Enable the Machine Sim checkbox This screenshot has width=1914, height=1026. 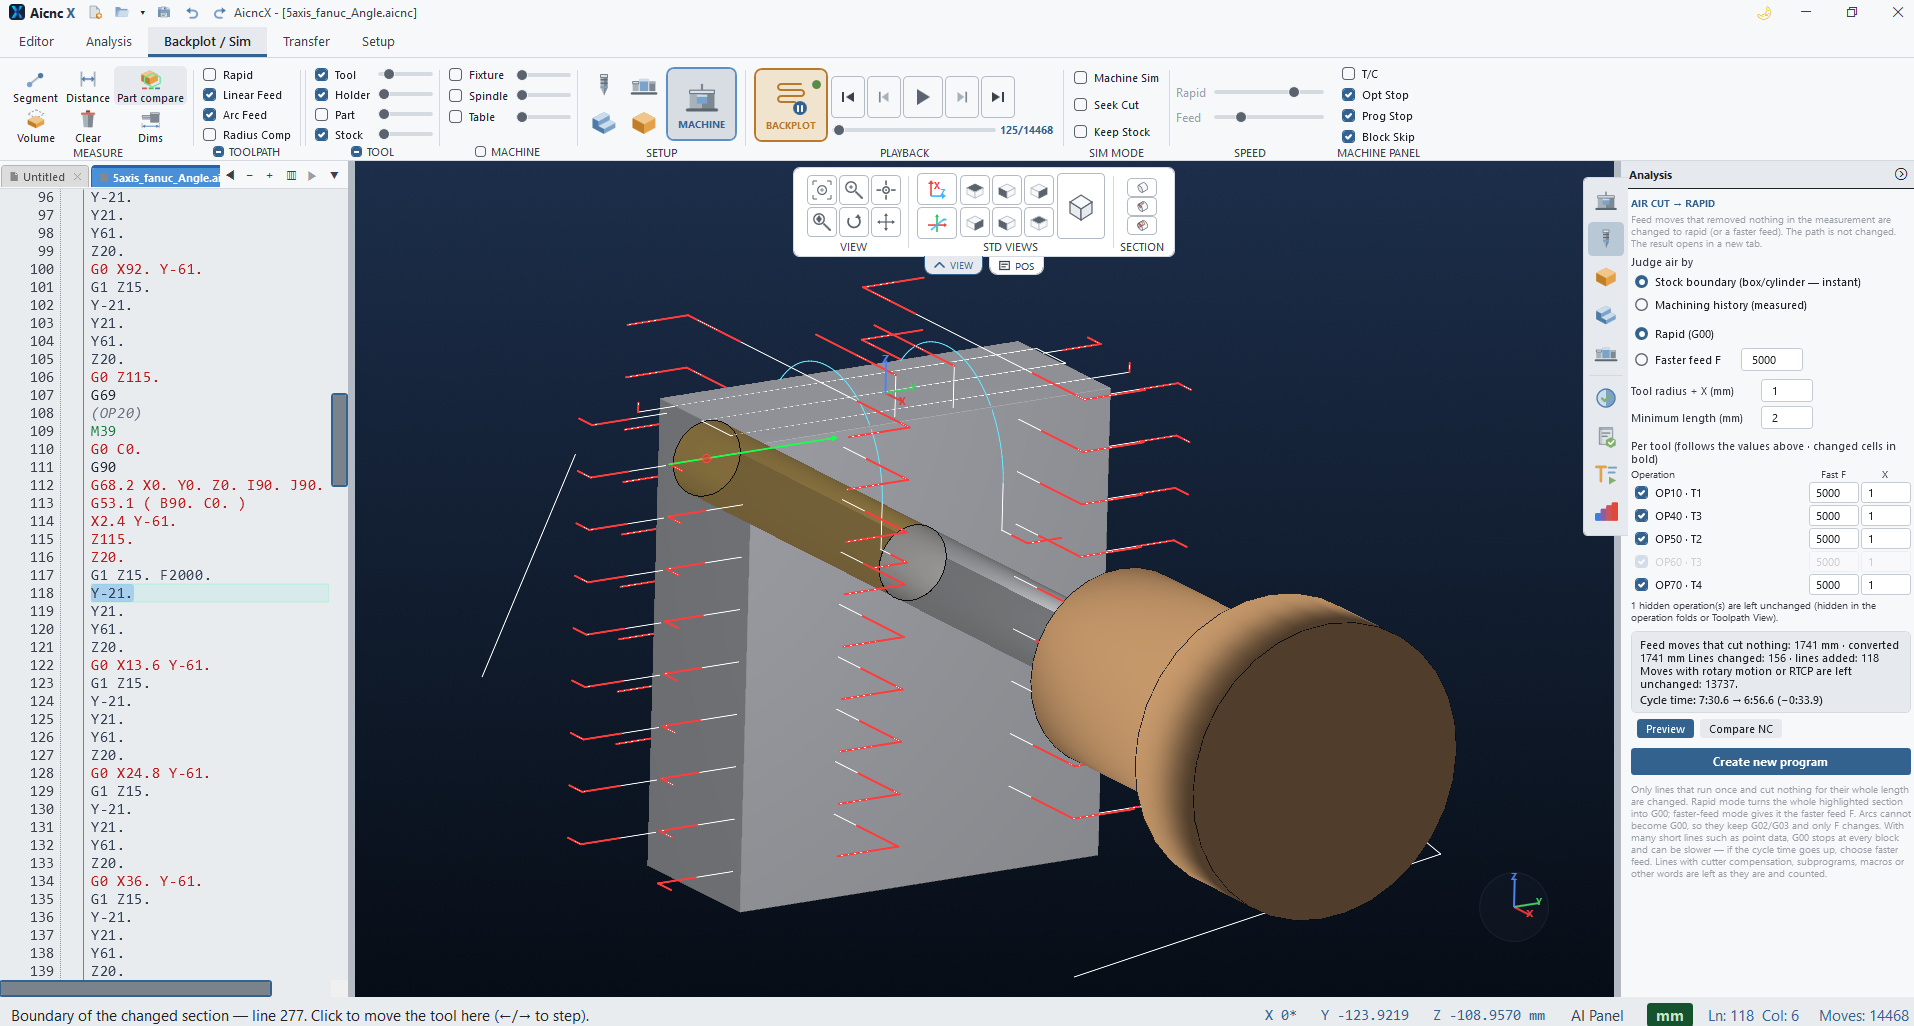(x=1081, y=78)
